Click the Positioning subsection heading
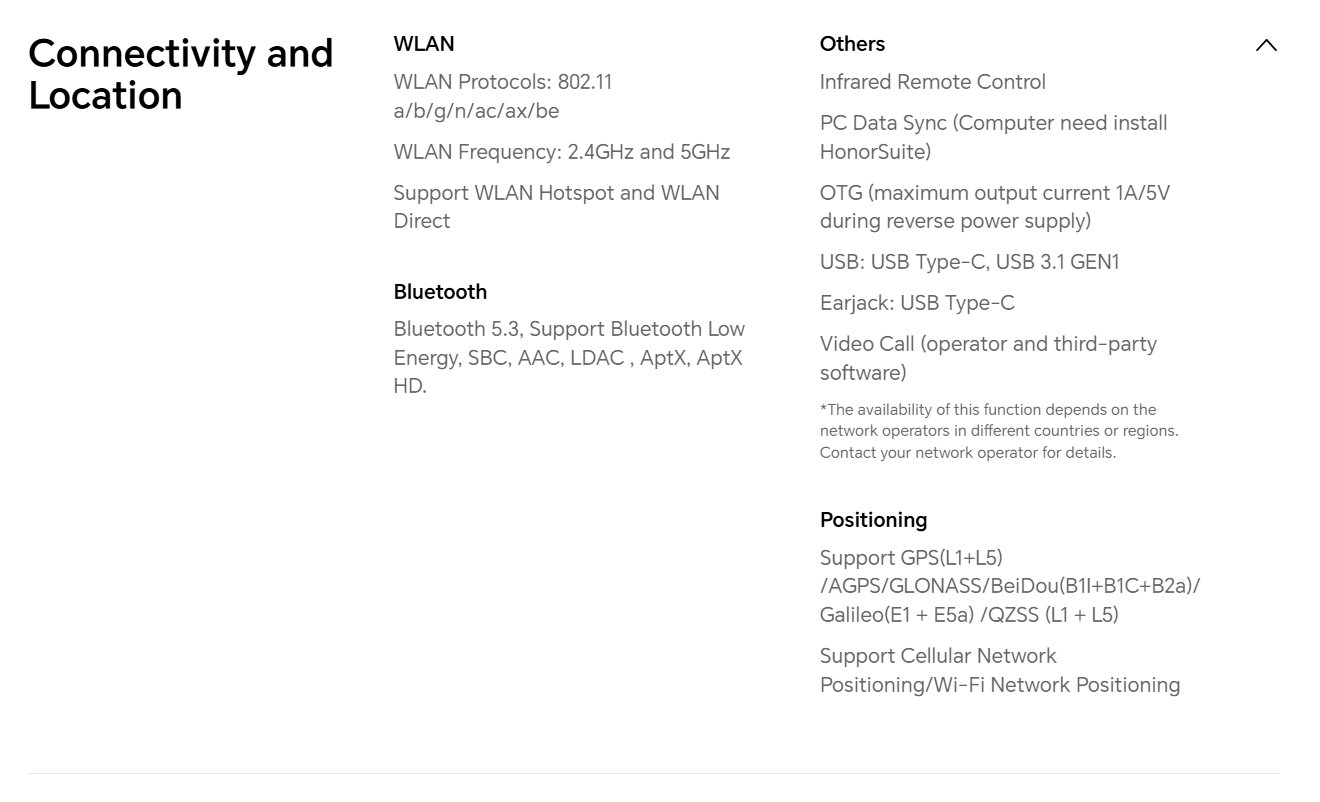Image resolution: width=1320 pixels, height=802 pixels. coord(873,520)
